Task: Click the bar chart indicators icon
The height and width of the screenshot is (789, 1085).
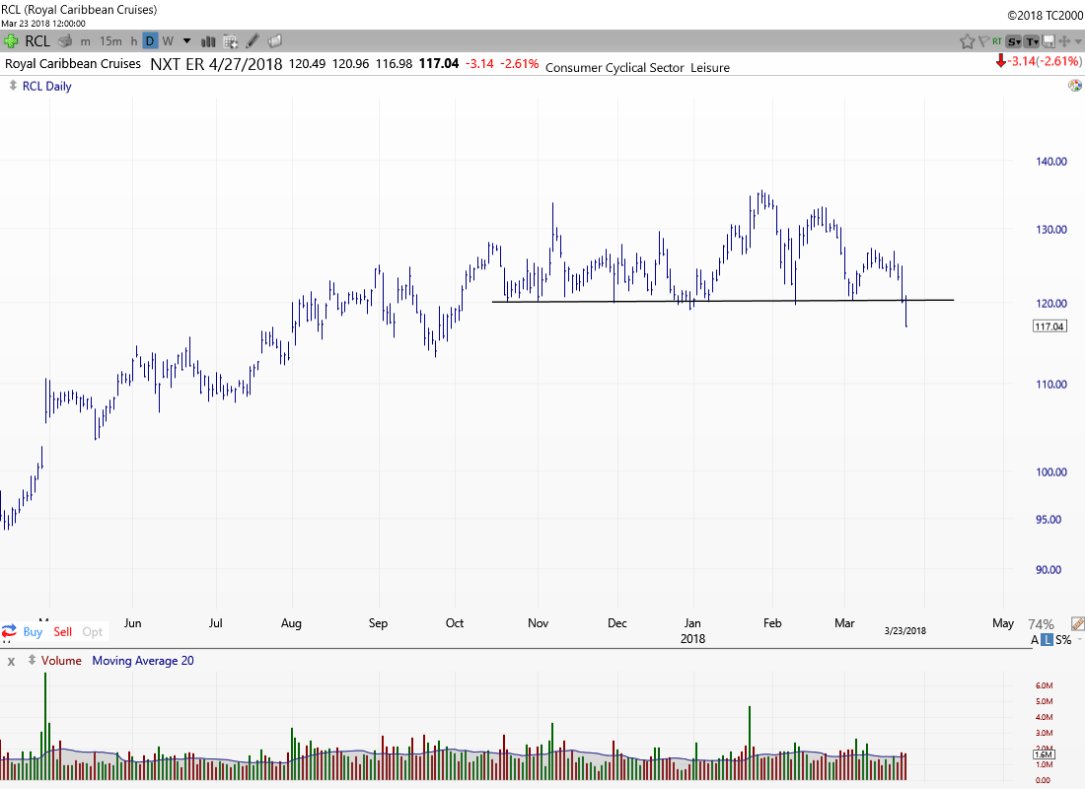Action: pyautogui.click(x=209, y=41)
